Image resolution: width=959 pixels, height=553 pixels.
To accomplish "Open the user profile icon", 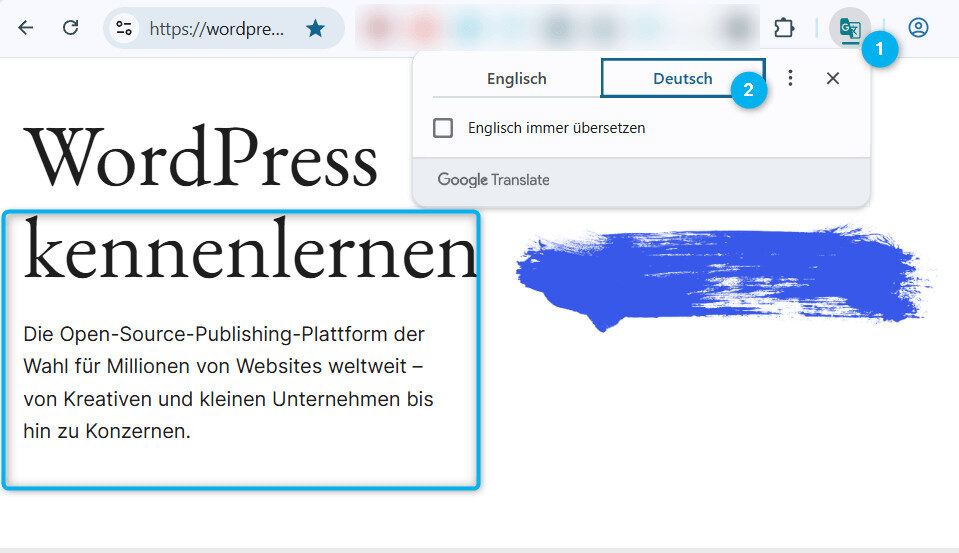I will [x=918, y=28].
